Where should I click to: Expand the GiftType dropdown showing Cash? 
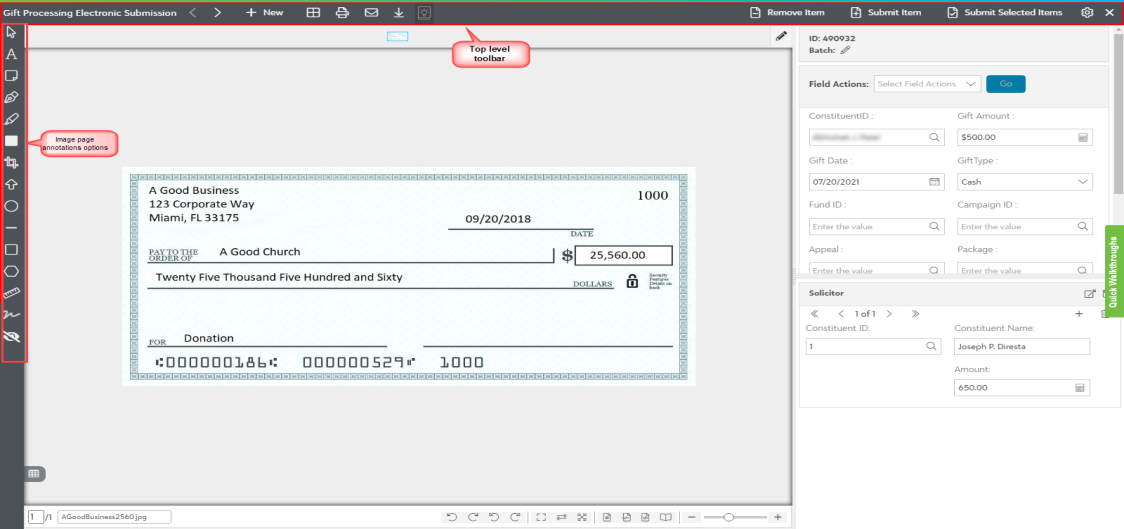pyautogui.click(x=1024, y=182)
